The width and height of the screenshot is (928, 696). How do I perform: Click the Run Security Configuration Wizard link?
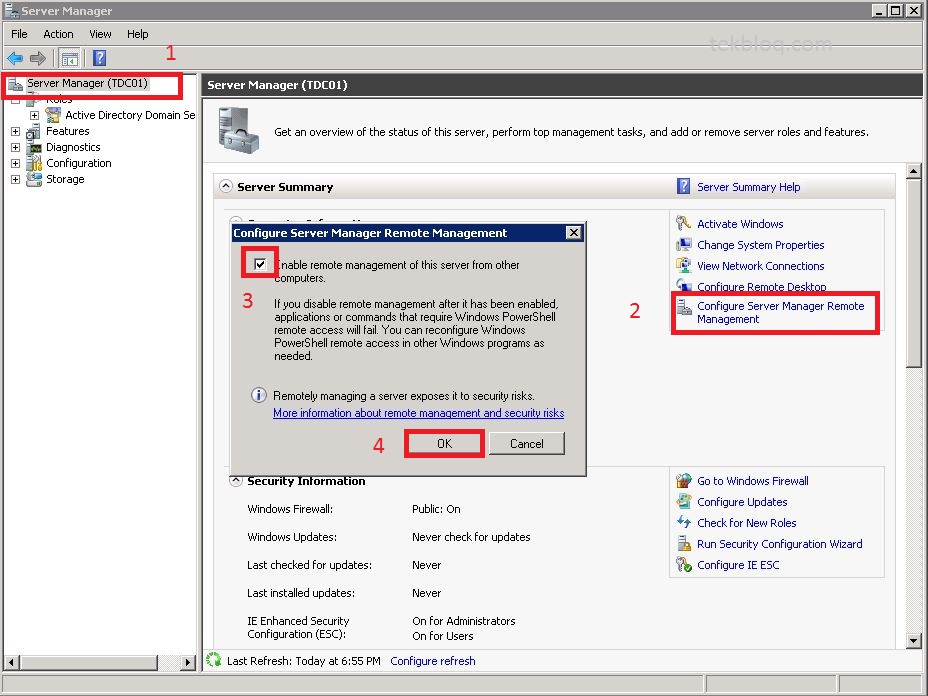point(779,544)
